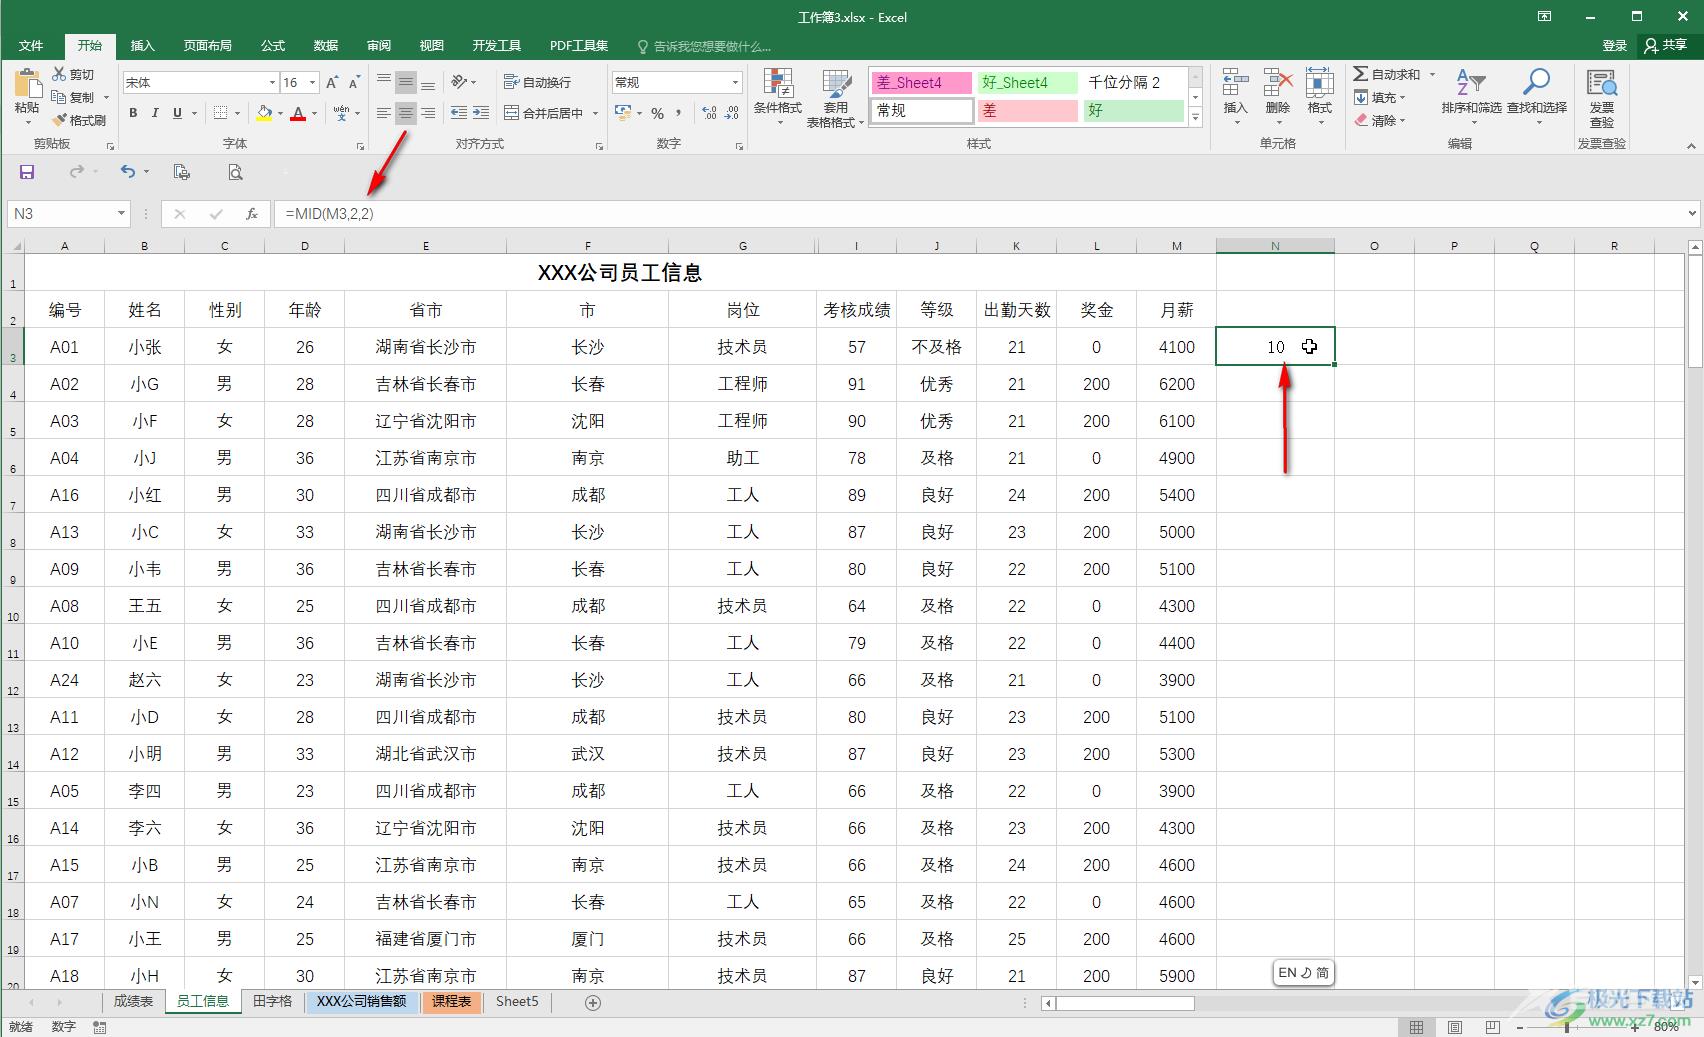The image size is (1704, 1037).
Task: Toggle Bold formatting
Action: pos(133,113)
